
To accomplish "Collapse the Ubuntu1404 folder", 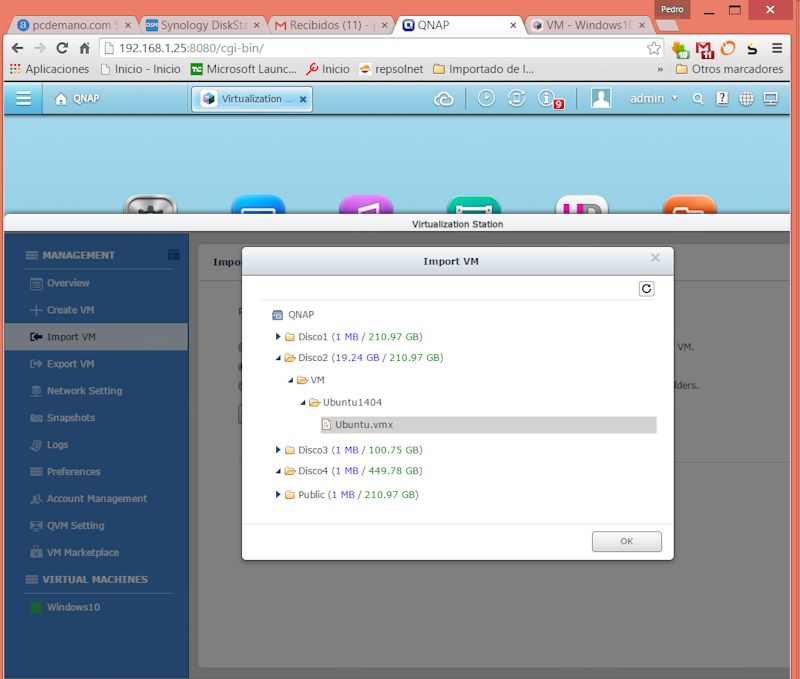I will tap(303, 403).
